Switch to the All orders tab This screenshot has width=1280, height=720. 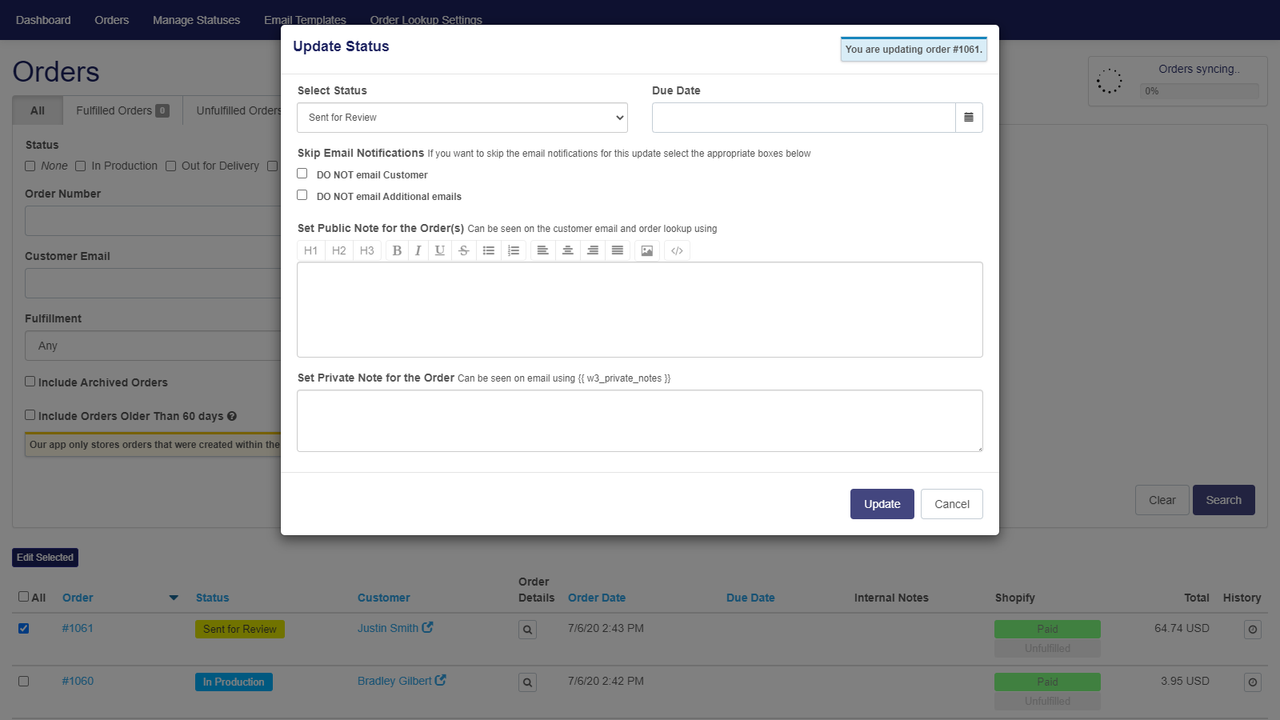coord(38,110)
